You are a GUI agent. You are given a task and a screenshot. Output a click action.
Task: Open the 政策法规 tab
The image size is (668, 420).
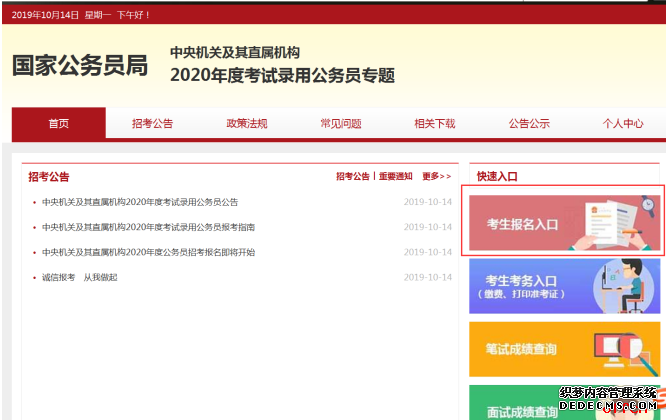tap(247, 124)
